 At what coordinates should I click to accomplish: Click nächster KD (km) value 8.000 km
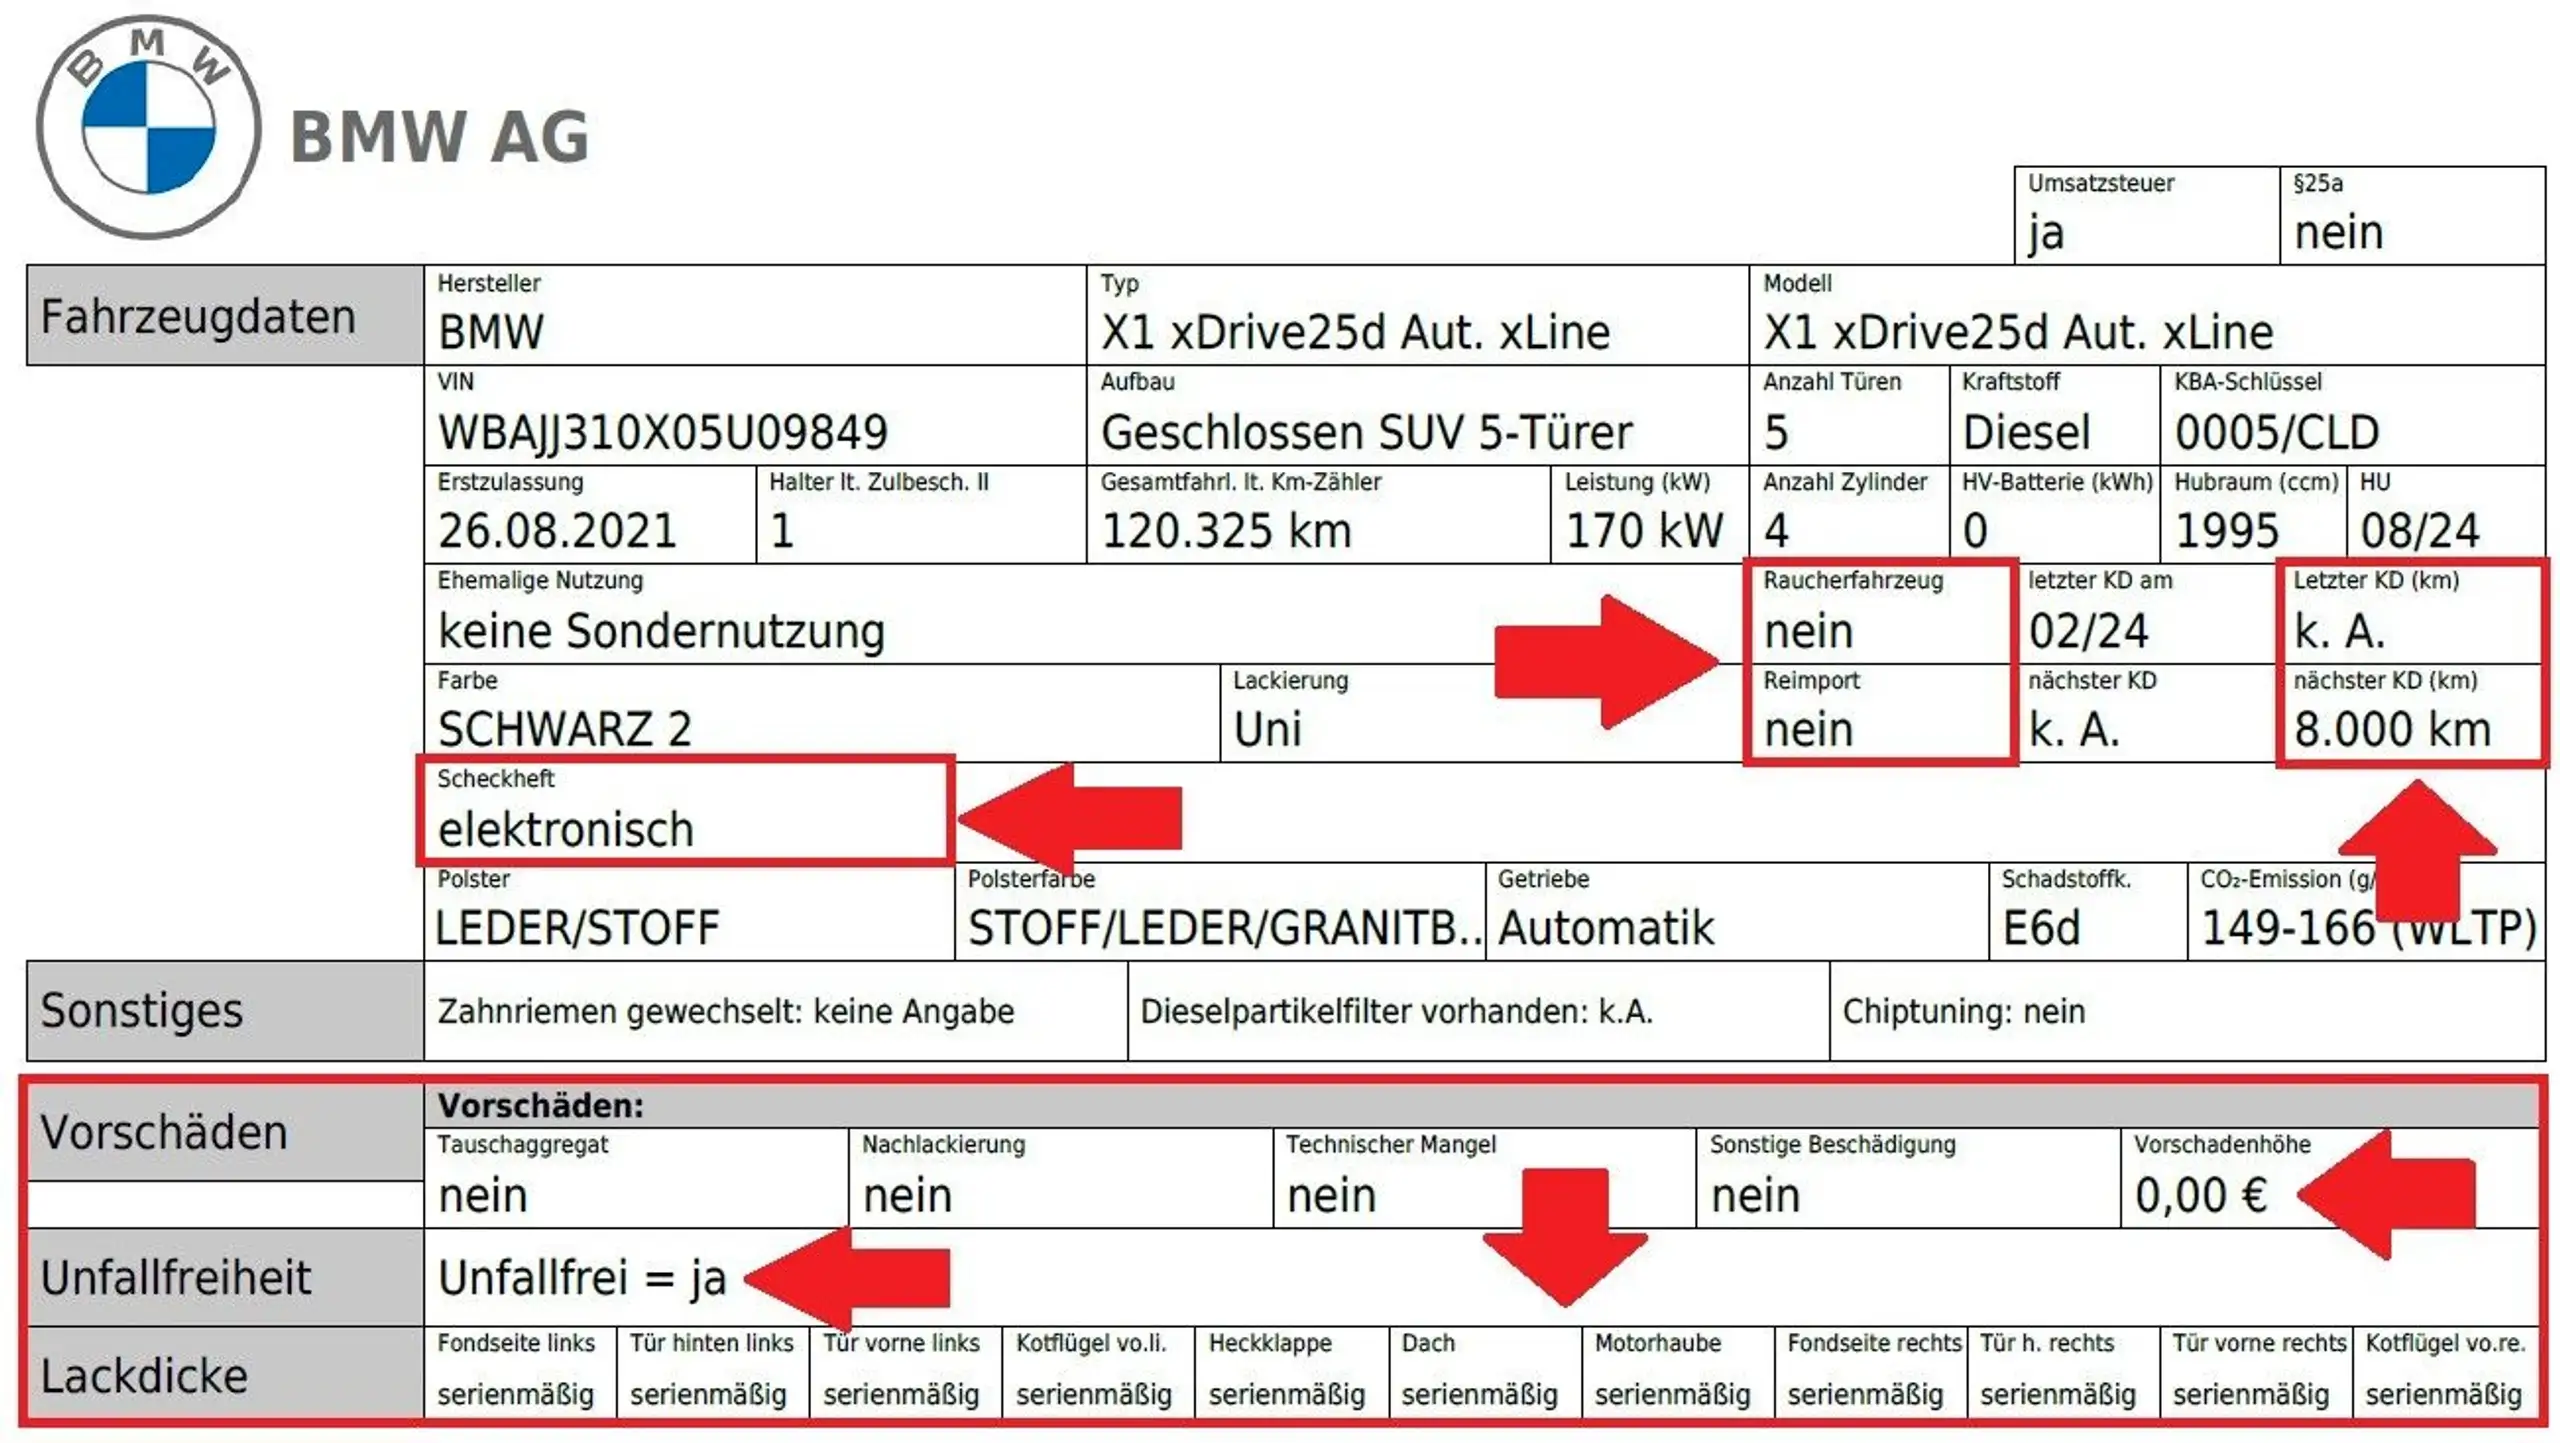(2392, 729)
